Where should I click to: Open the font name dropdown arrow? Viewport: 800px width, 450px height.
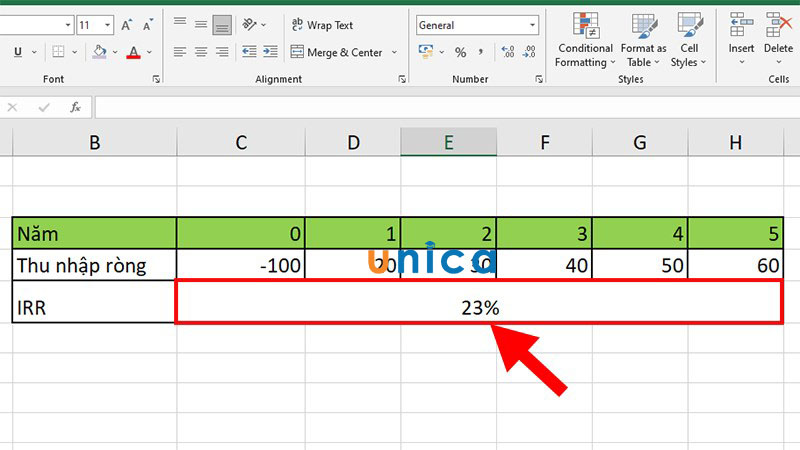pos(68,25)
